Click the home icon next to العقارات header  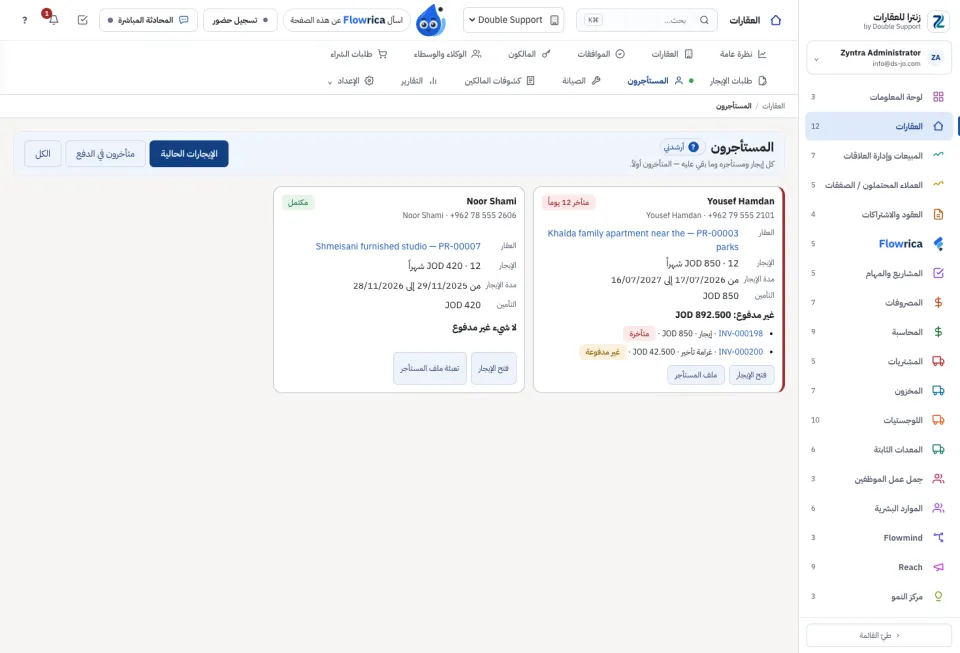(776, 20)
